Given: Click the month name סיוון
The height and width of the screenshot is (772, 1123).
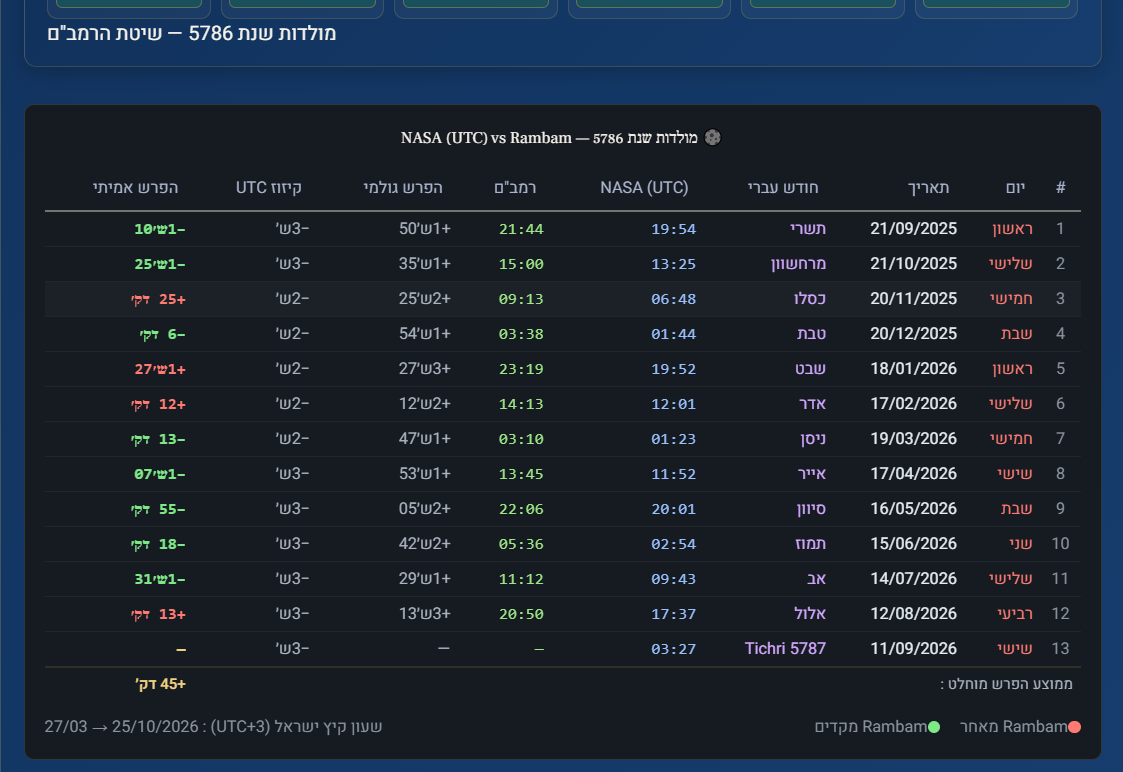Looking at the screenshot, I should 811,509.
